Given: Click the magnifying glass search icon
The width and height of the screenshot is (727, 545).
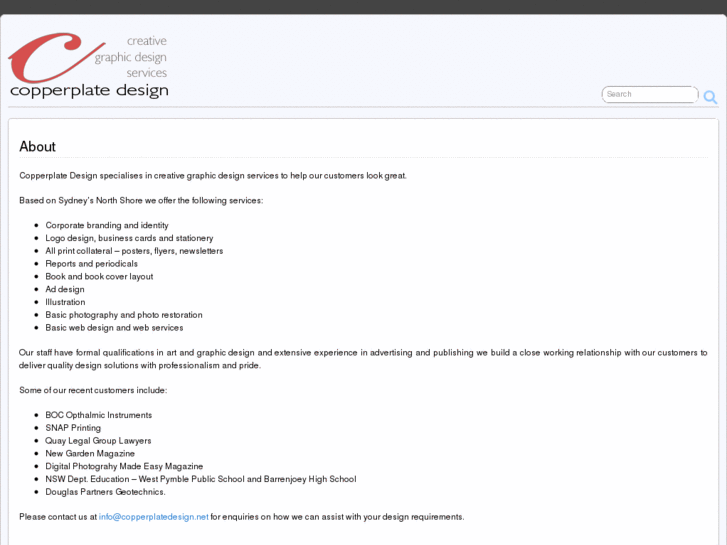Looking at the screenshot, I should 710,96.
